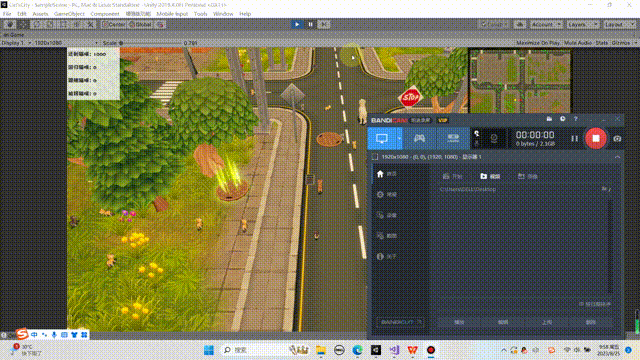Open the GameObject menu

coord(69,14)
